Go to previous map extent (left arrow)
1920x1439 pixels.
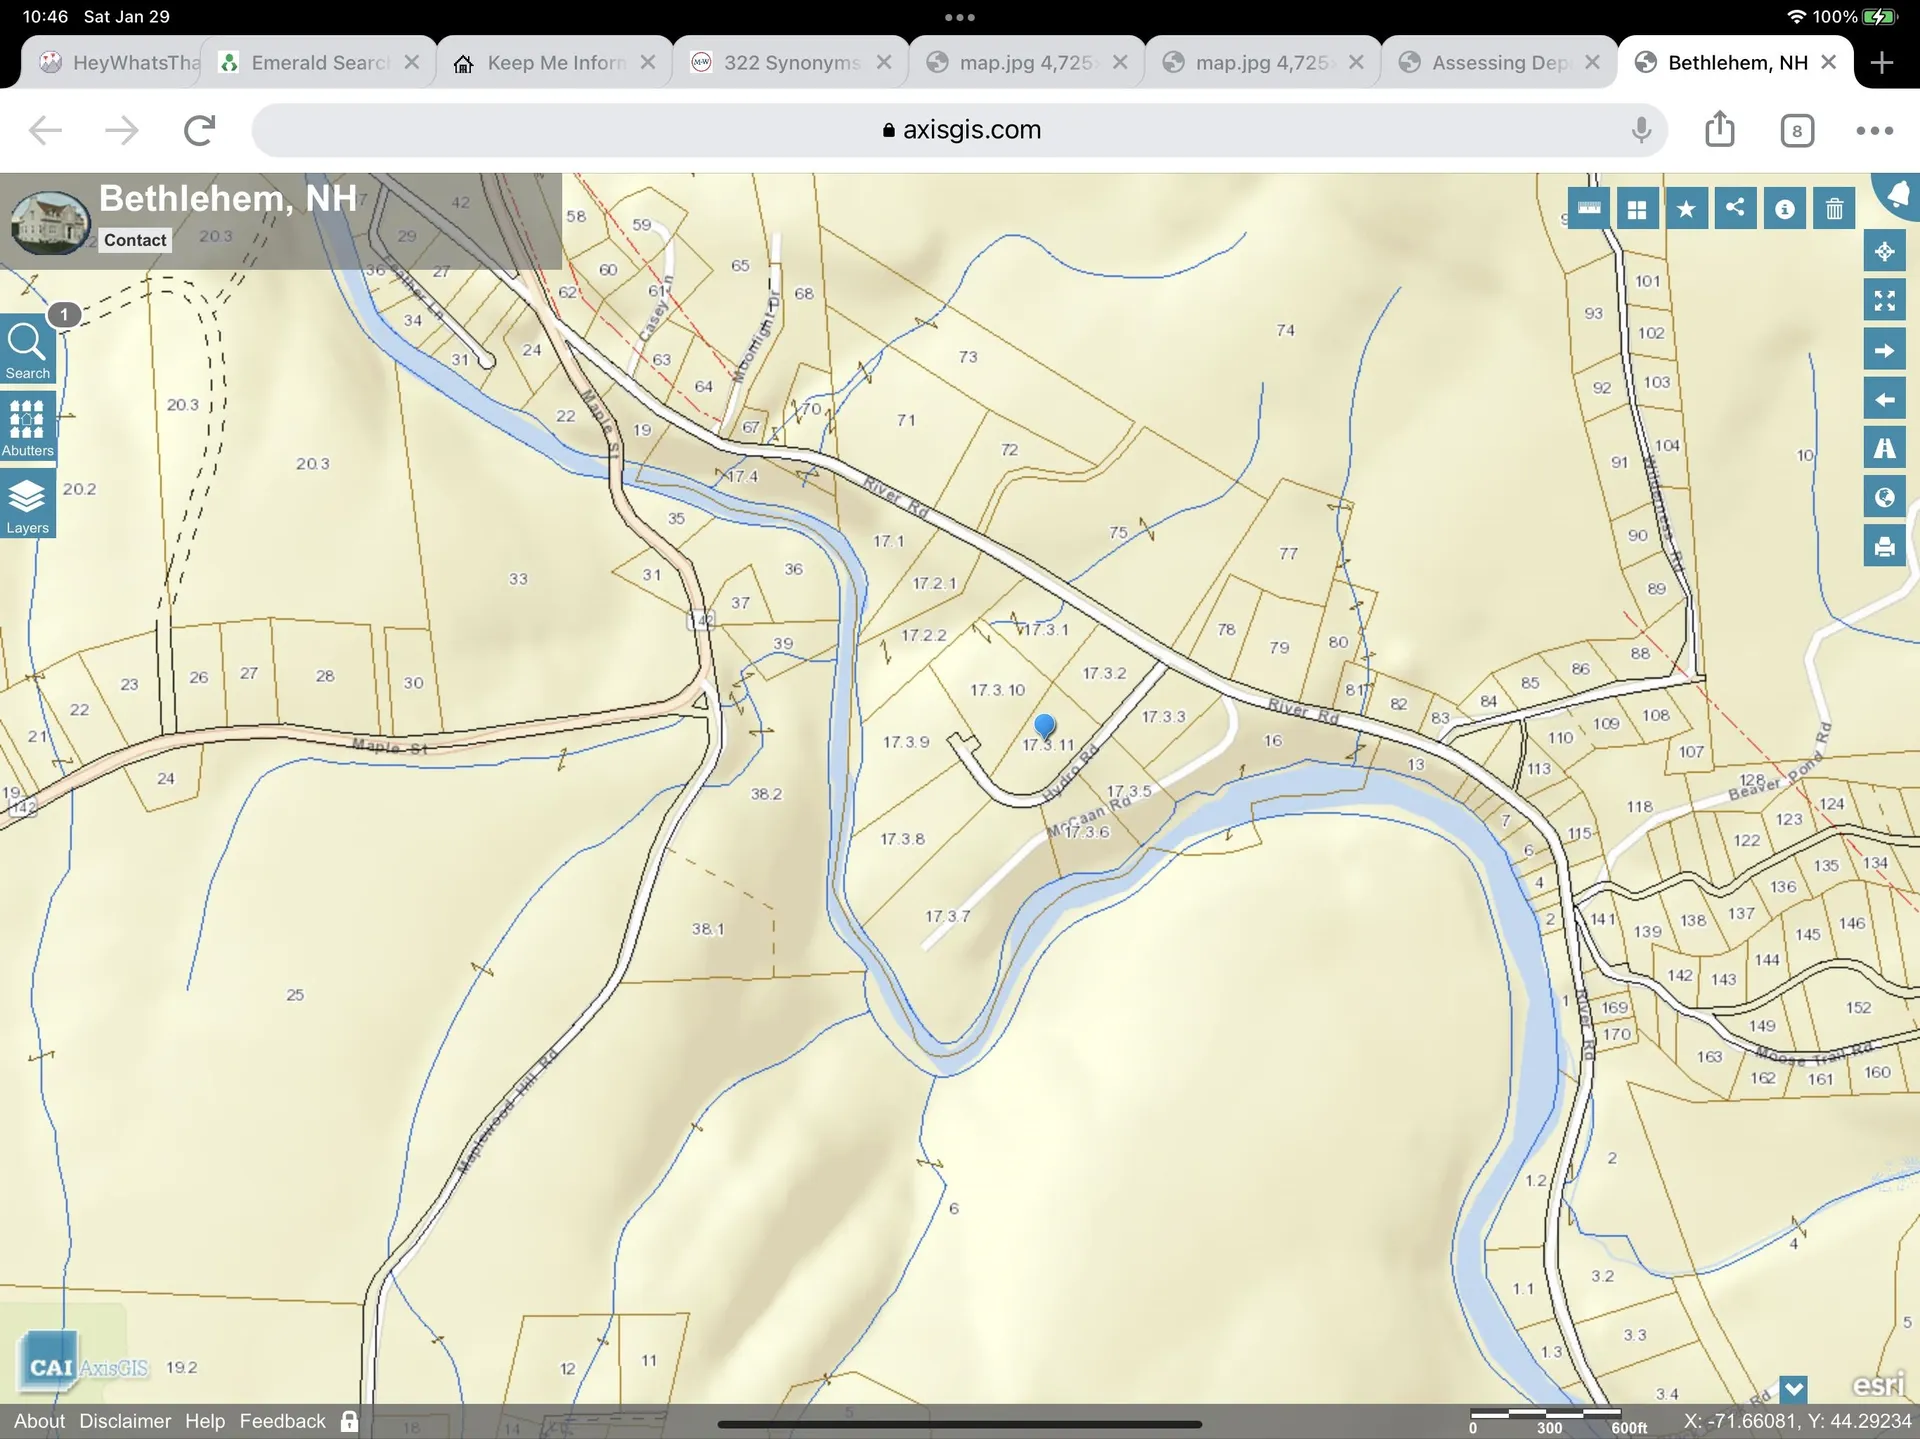(x=1885, y=399)
